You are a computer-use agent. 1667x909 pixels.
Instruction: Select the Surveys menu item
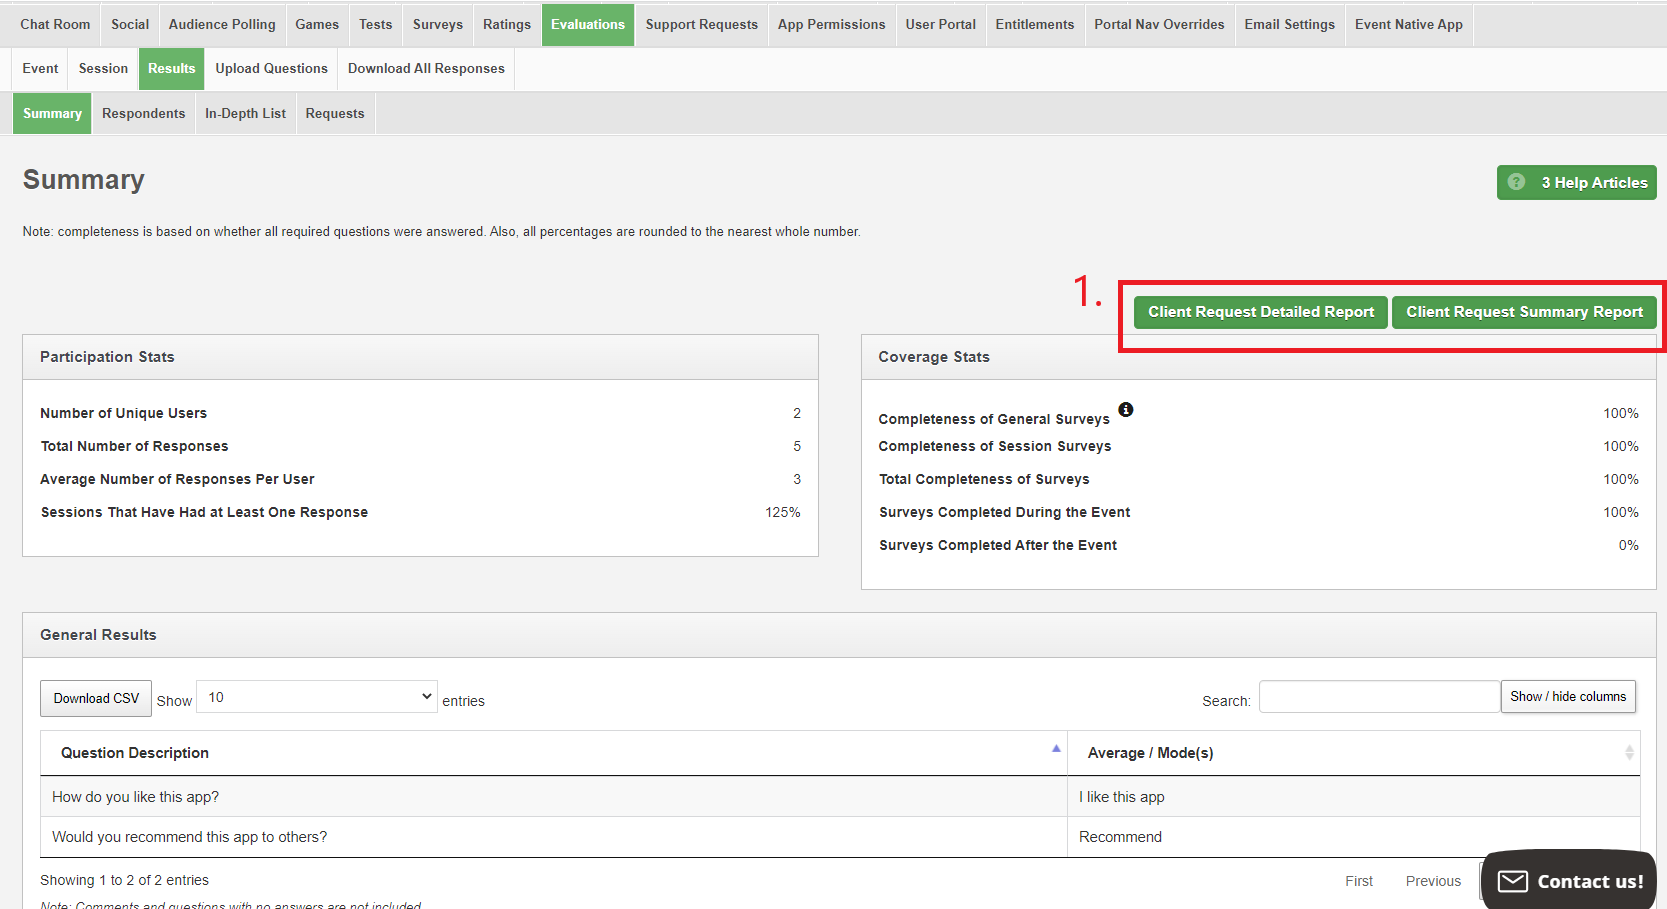tap(437, 25)
